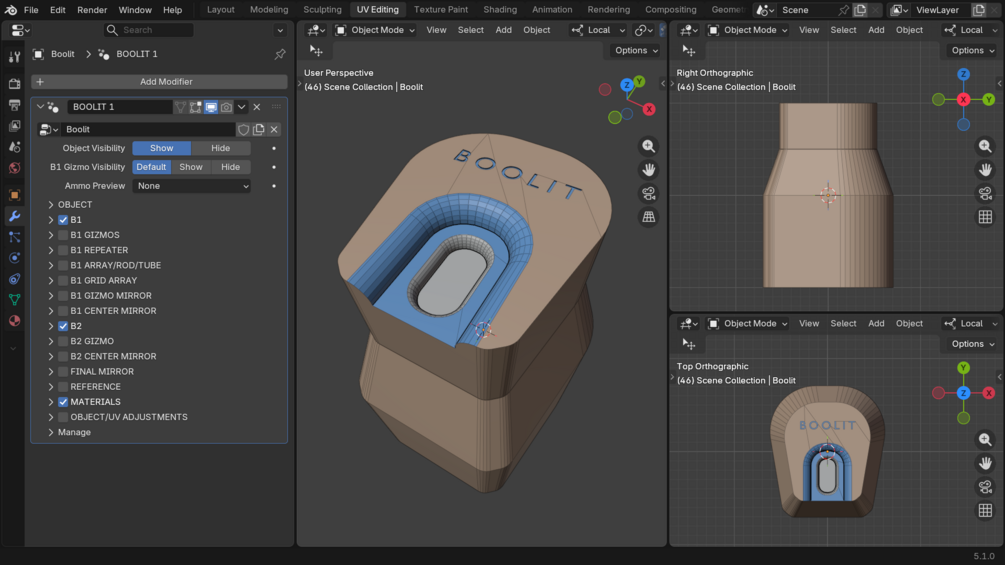Toggle the MATERIALS checkbox
The height and width of the screenshot is (565, 1005).
63,402
